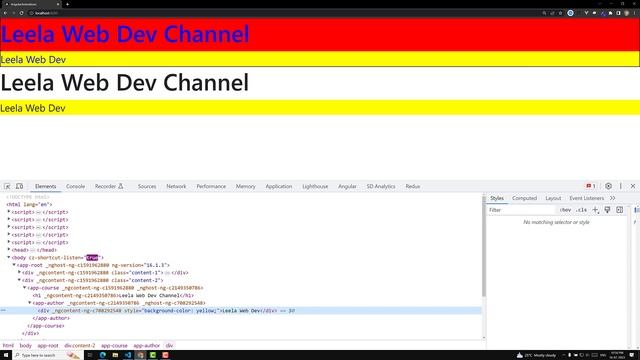This screenshot has height=360, width=640.
Task: Collapse the app-root node
Action: coord(14,264)
